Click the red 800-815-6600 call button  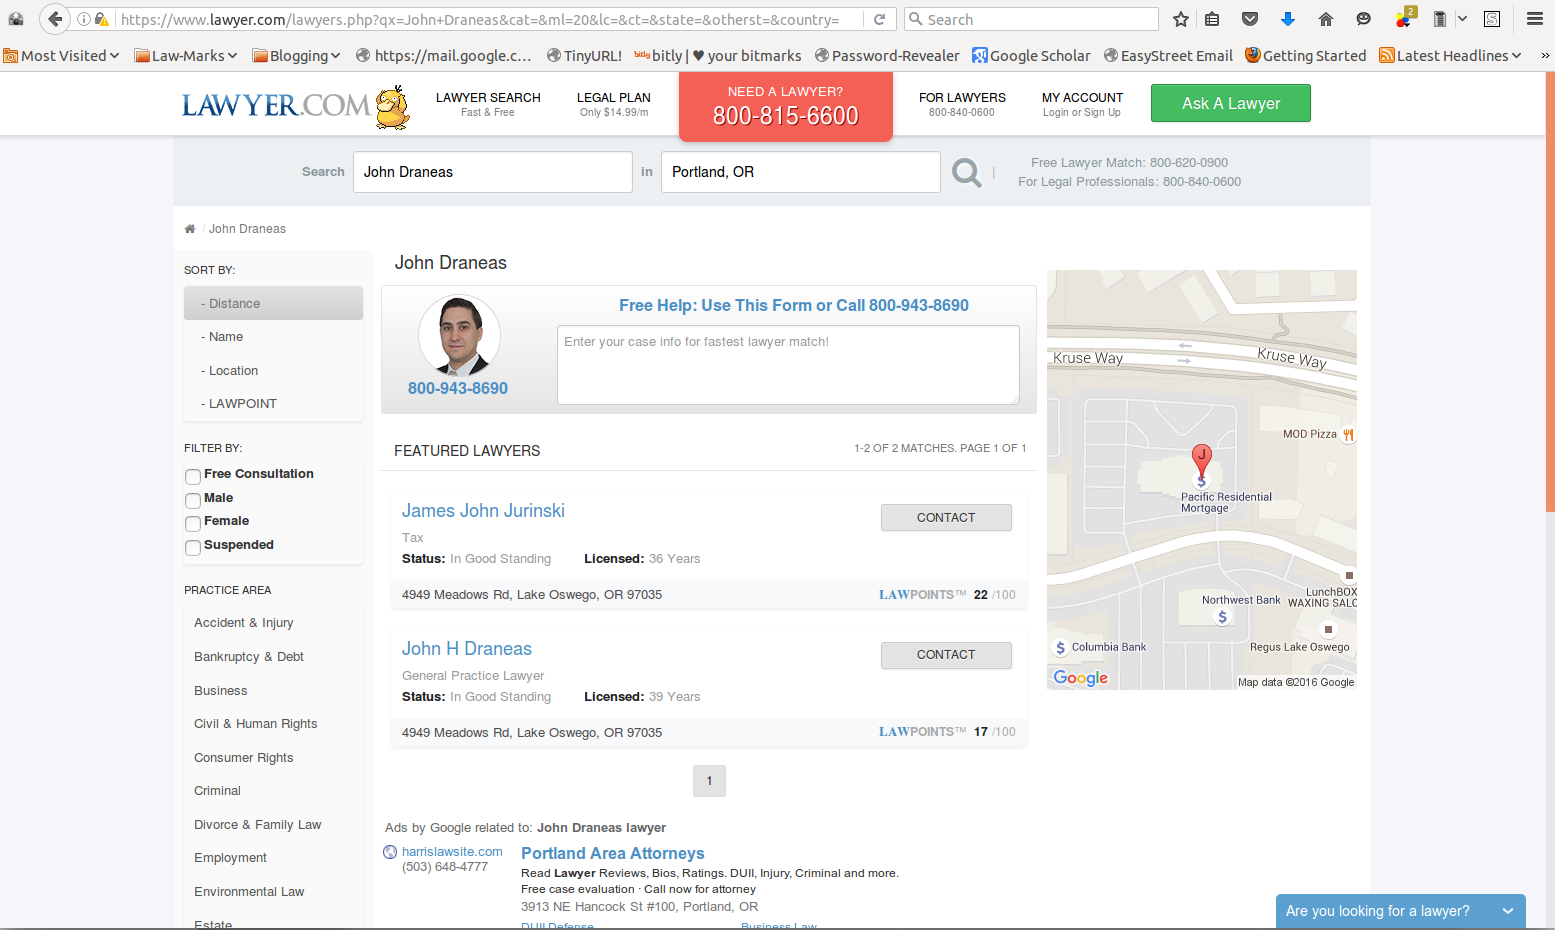[786, 106]
